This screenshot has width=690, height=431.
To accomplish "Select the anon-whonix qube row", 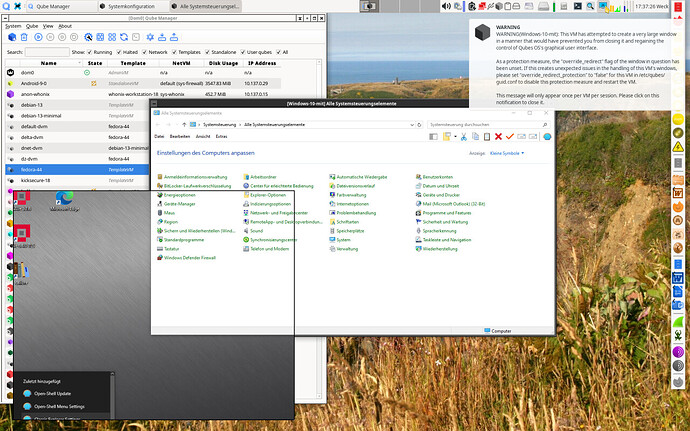I will point(143,94).
